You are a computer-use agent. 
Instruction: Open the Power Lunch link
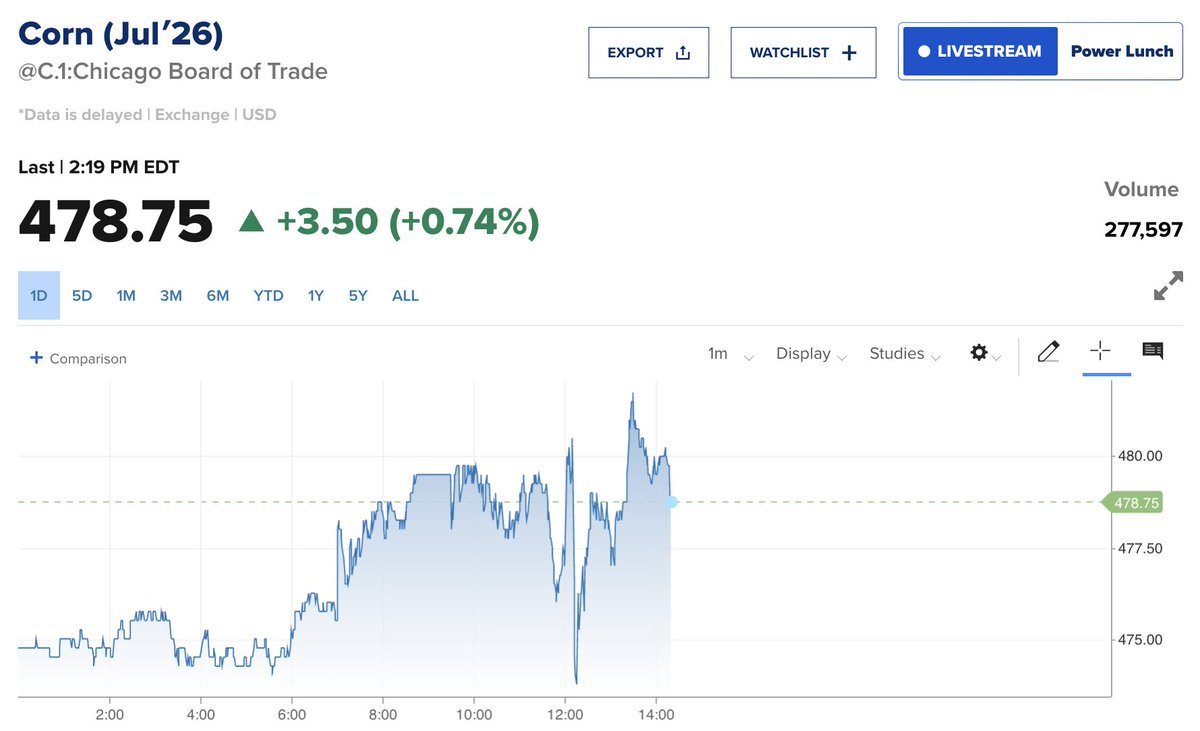tap(1122, 52)
